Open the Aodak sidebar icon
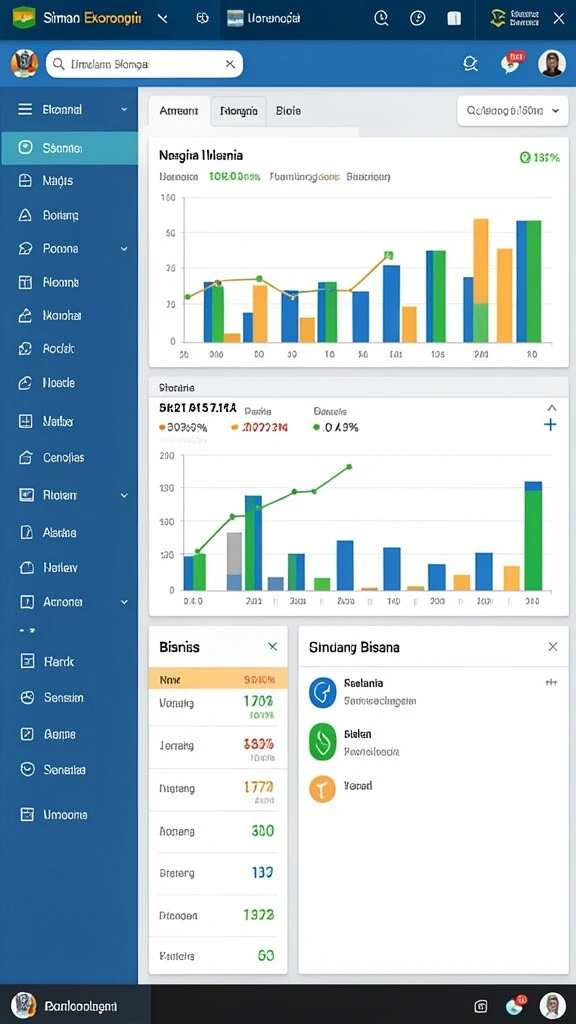 [25, 349]
